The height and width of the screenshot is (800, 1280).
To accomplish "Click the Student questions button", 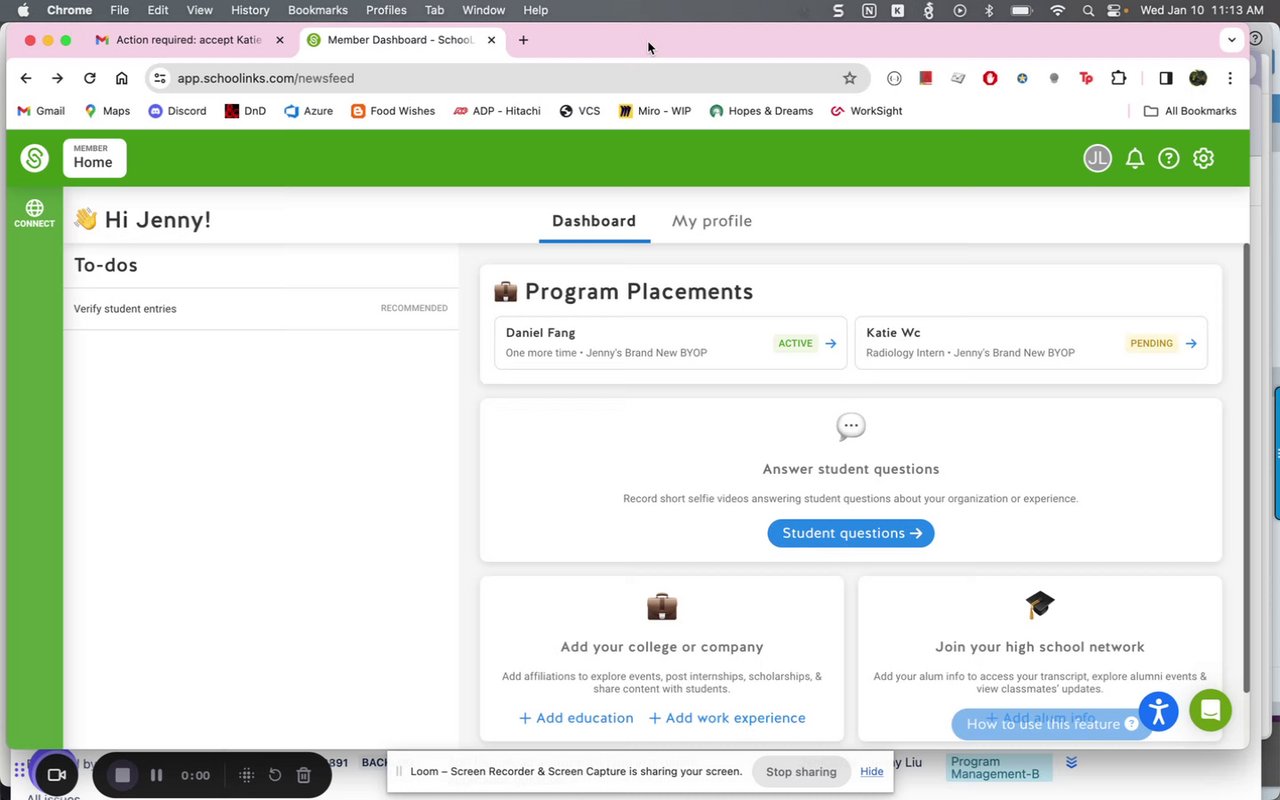I will click(x=851, y=533).
